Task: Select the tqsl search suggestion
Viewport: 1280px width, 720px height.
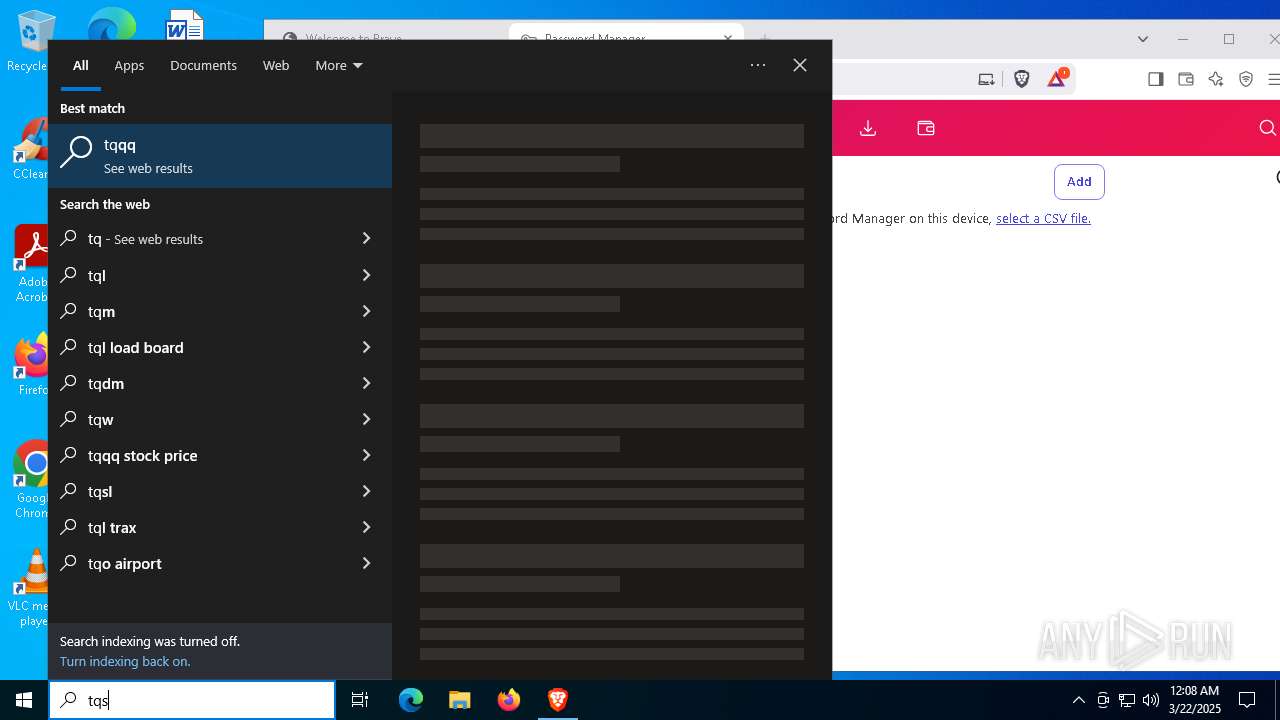Action: 205,491
